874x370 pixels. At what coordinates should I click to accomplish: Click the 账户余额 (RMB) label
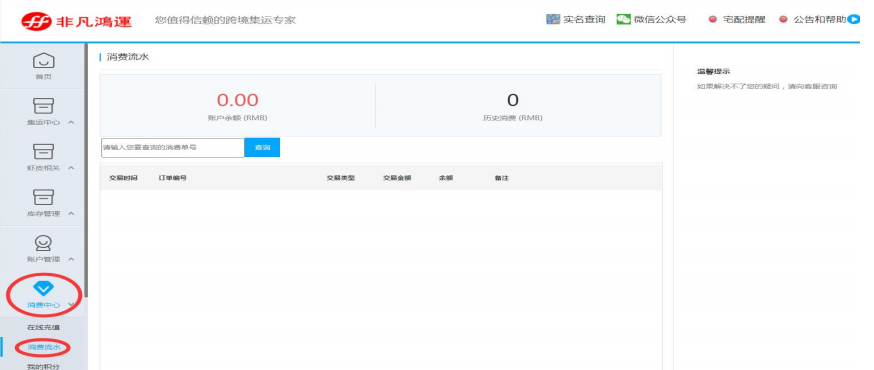click(237, 118)
